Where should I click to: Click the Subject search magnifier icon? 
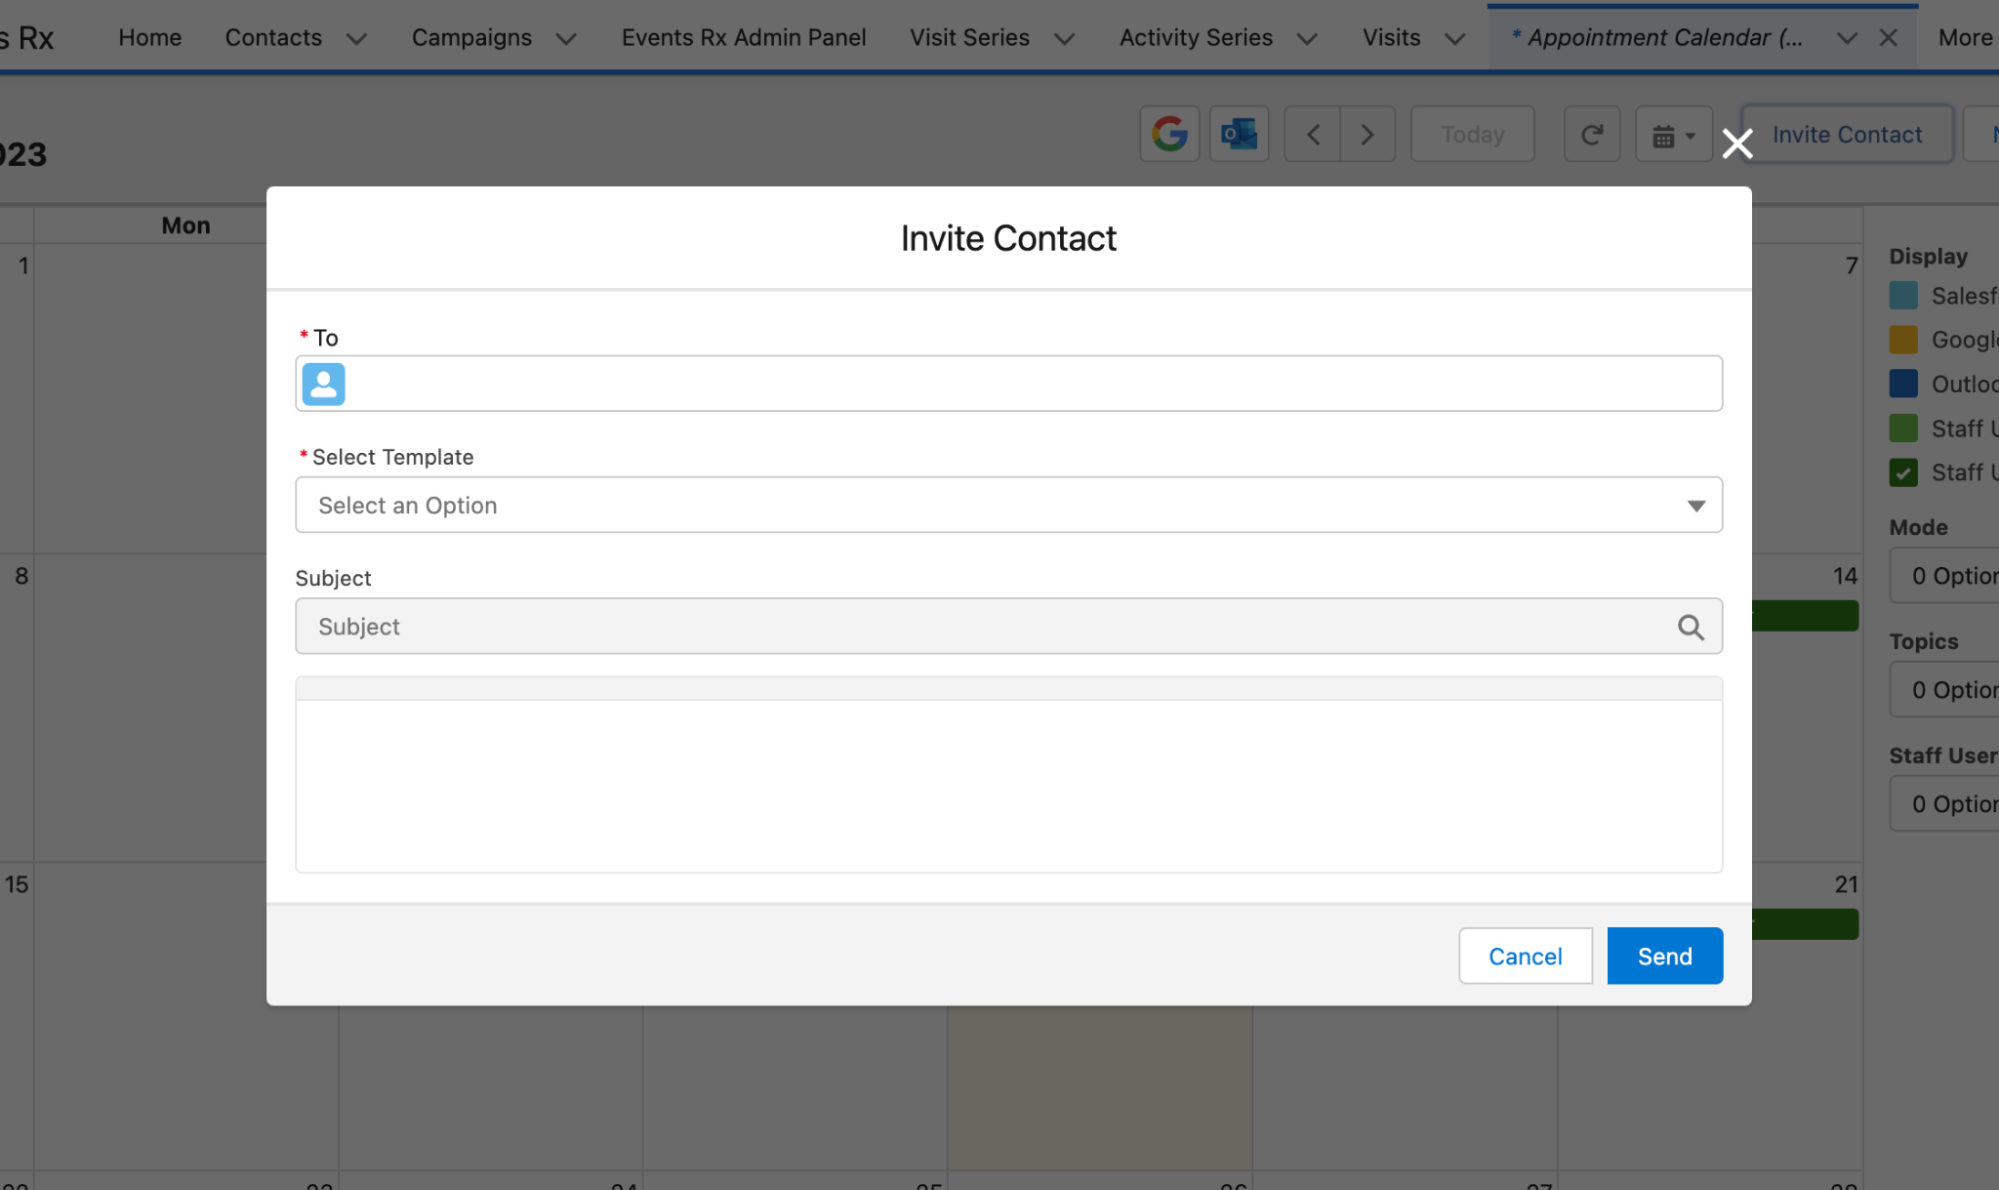[1690, 627]
